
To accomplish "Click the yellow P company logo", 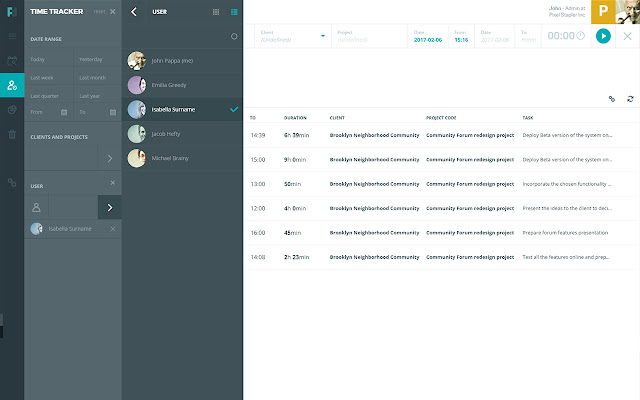I will (603, 11).
